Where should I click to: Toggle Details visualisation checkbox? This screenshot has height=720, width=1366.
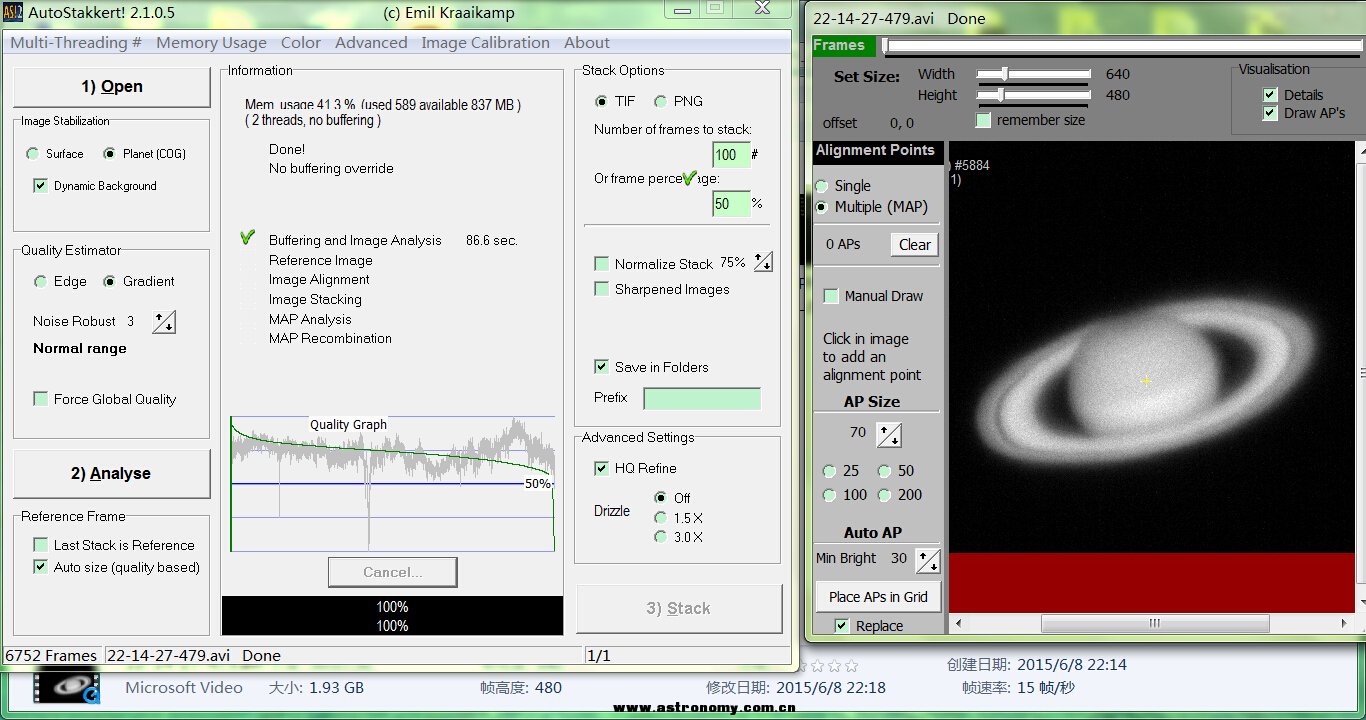pos(1270,95)
